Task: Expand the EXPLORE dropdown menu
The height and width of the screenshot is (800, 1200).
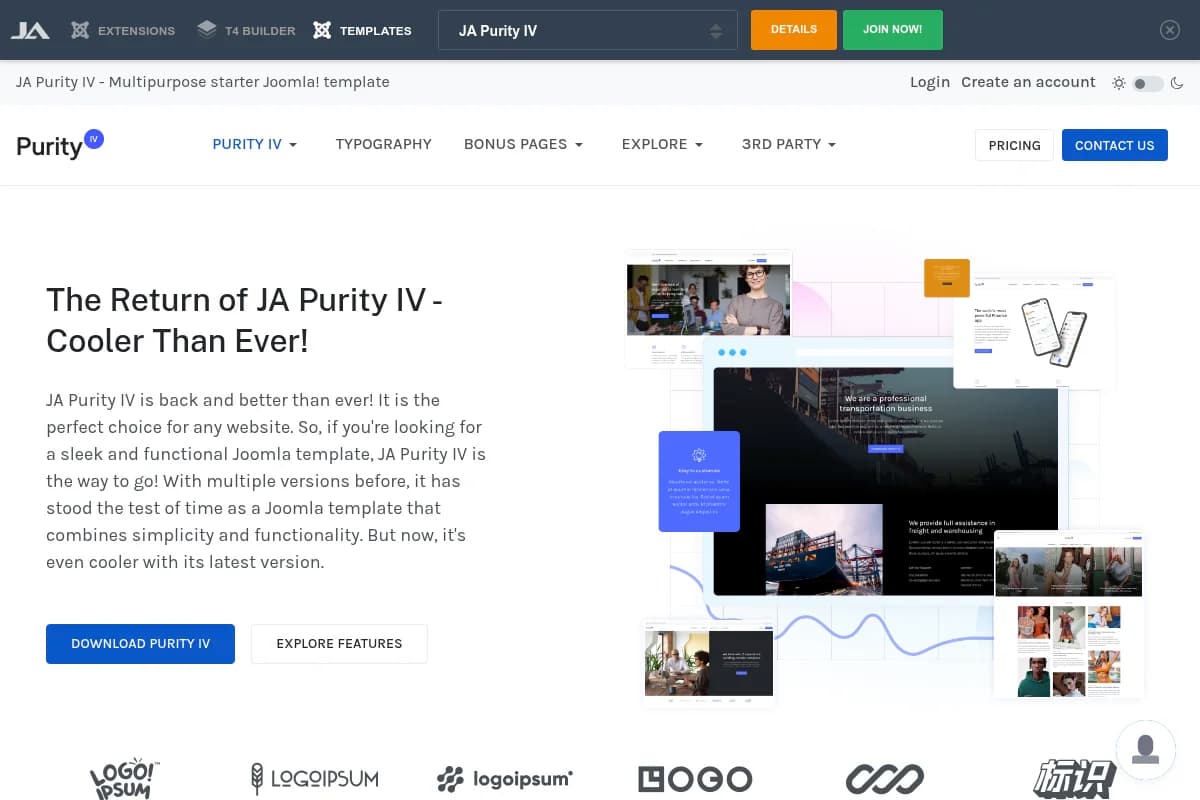Action: [661, 144]
